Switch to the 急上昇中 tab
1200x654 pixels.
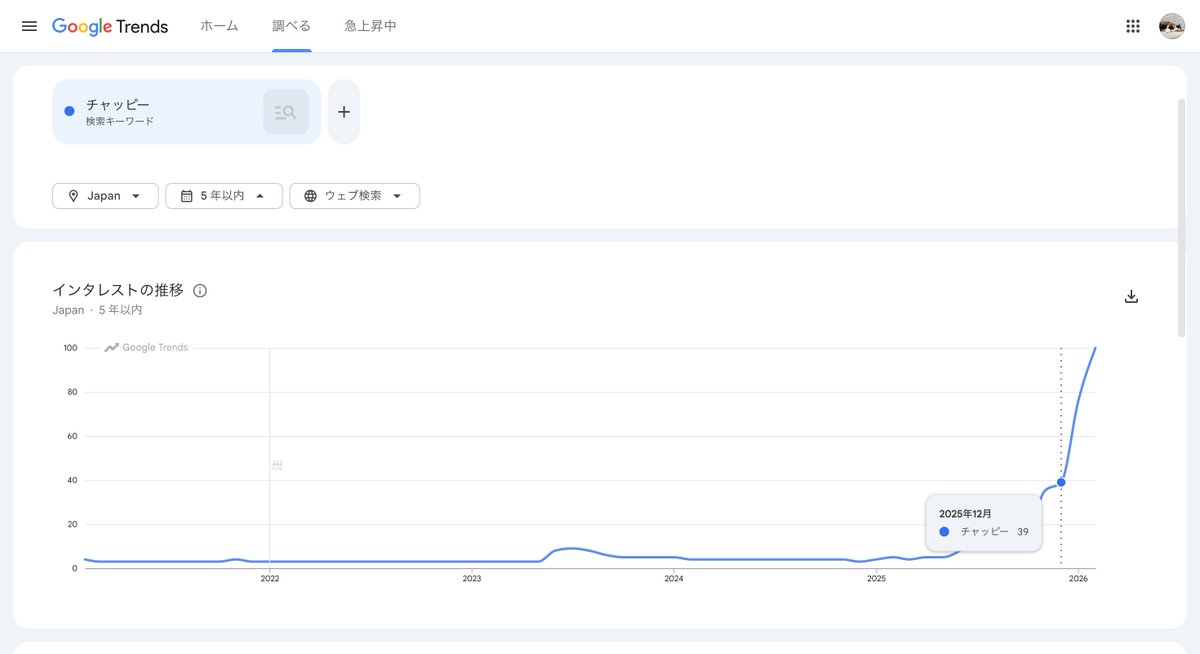370,26
